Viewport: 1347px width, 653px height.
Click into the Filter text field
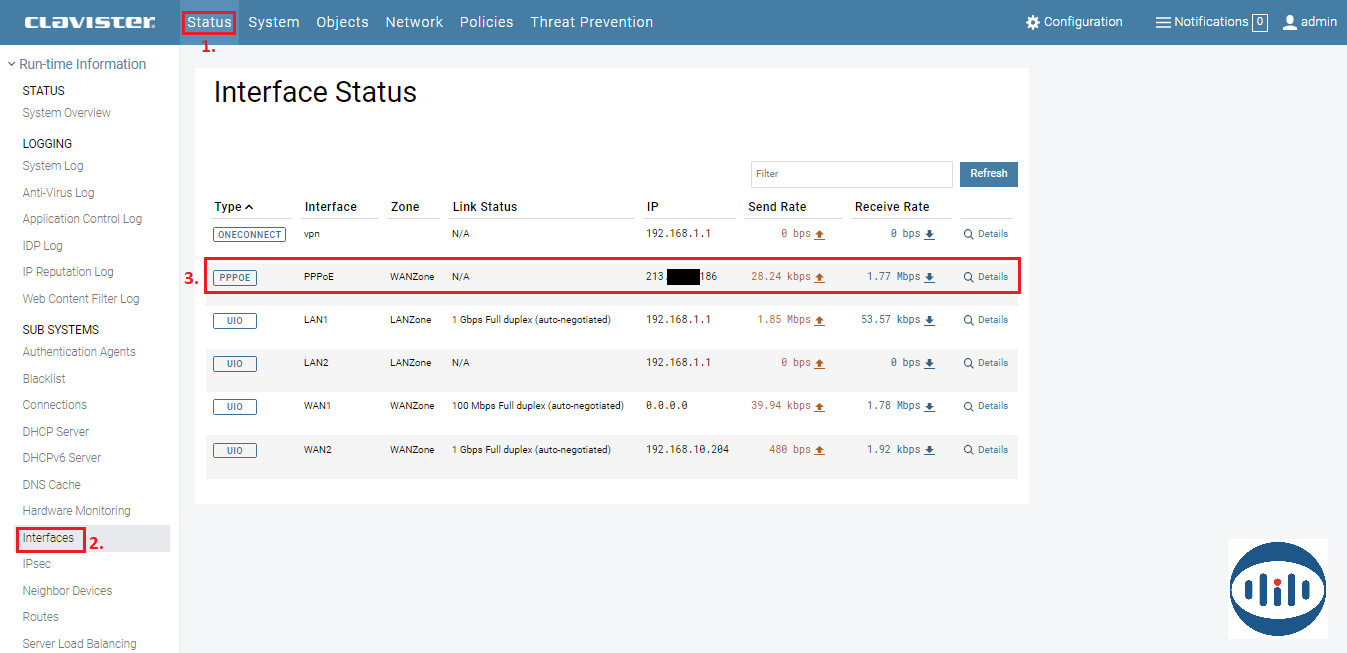851,174
